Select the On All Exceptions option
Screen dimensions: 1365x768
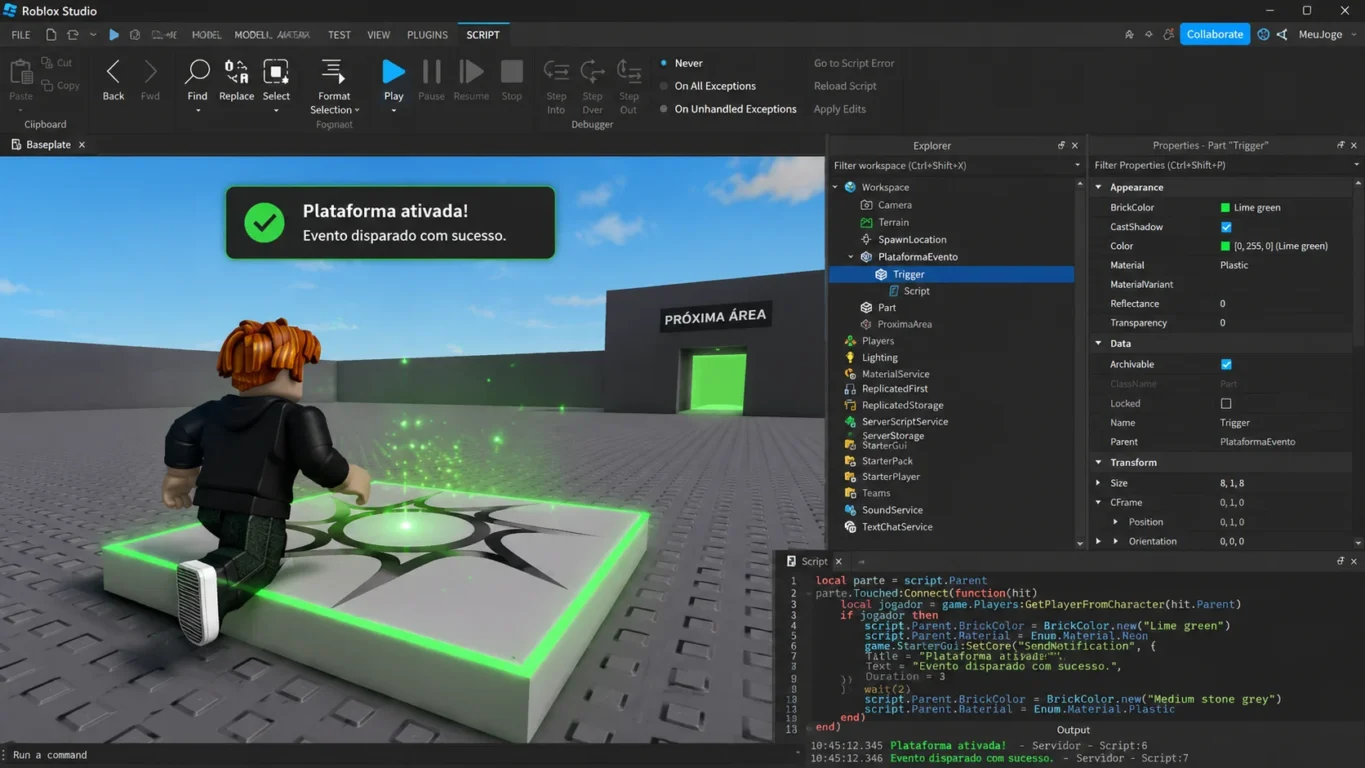(664, 86)
